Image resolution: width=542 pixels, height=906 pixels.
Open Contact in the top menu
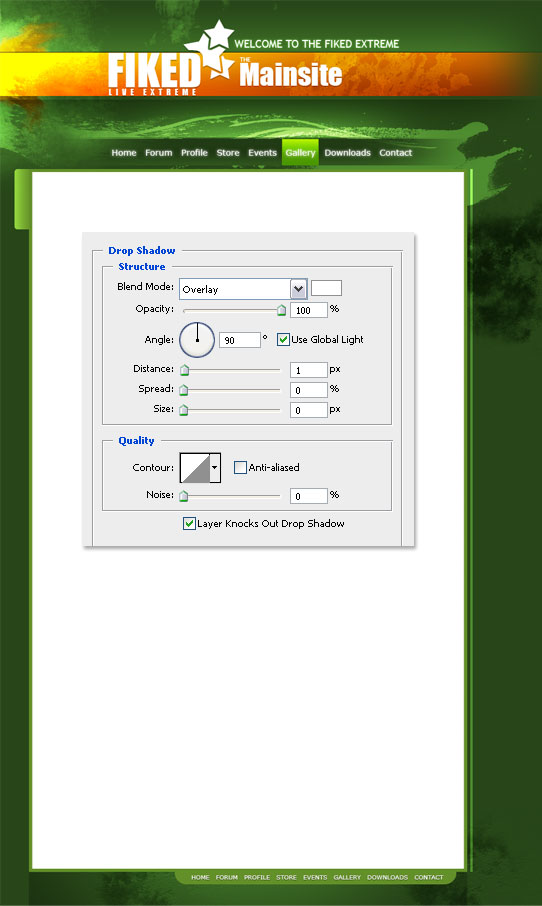[x=395, y=153]
